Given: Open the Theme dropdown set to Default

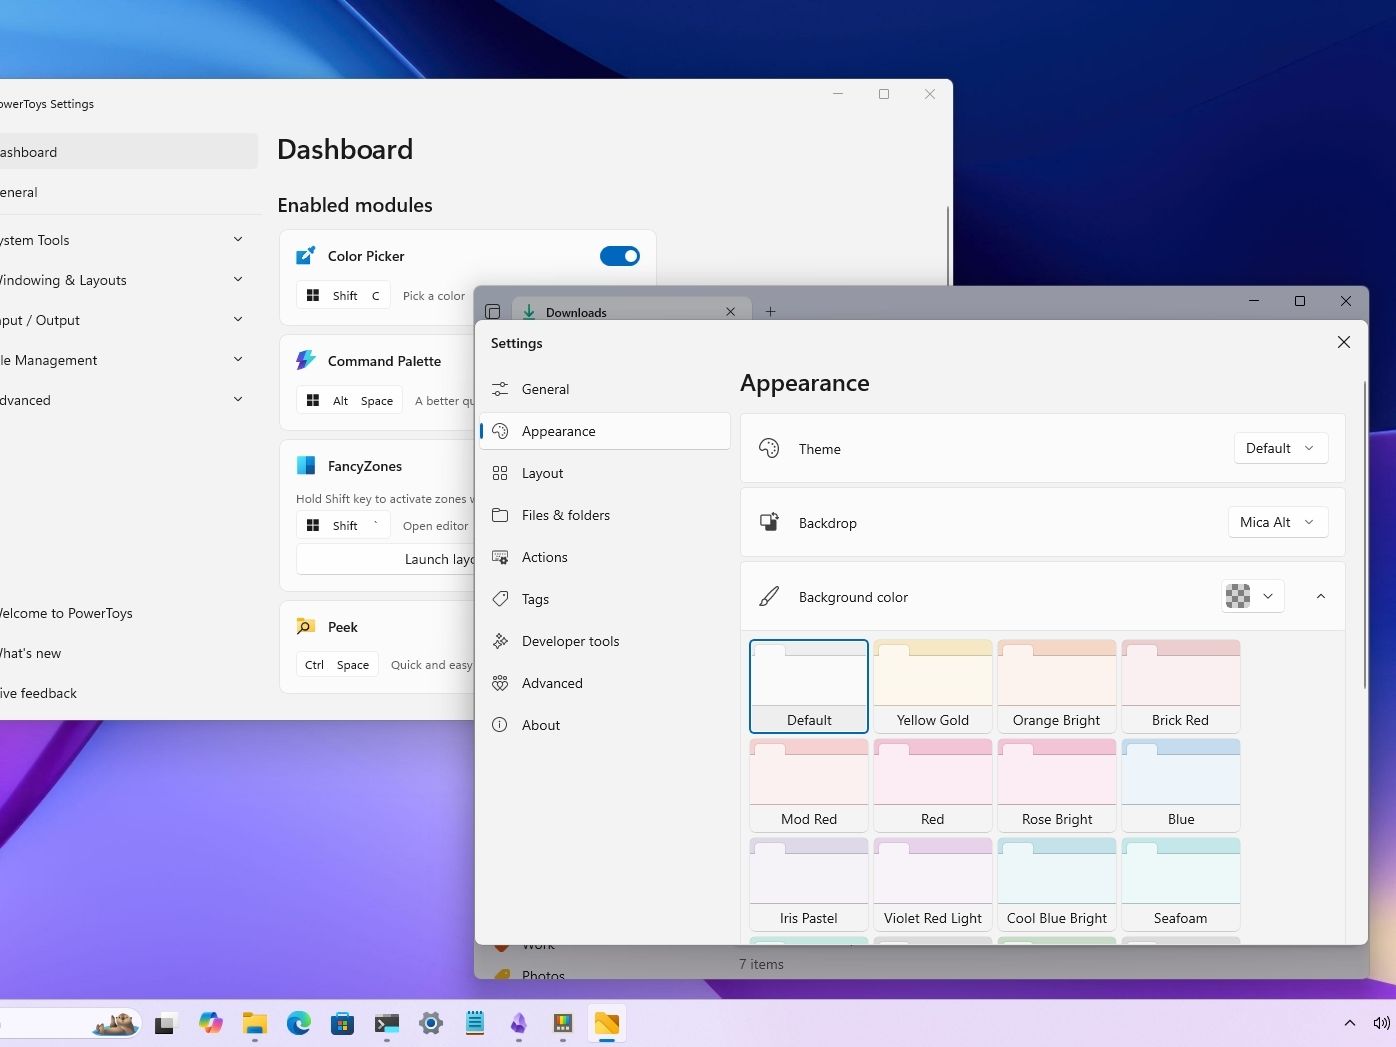Looking at the screenshot, I should (1280, 448).
